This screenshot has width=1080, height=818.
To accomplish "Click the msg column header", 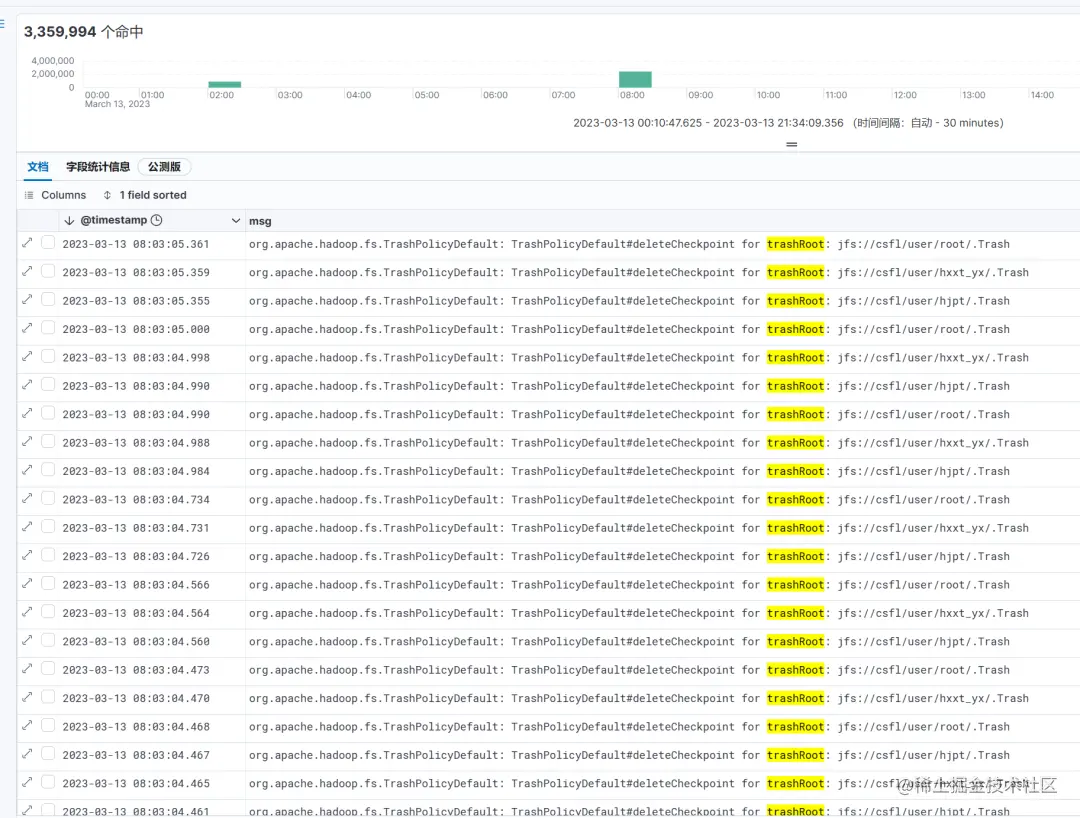I will click(260, 221).
